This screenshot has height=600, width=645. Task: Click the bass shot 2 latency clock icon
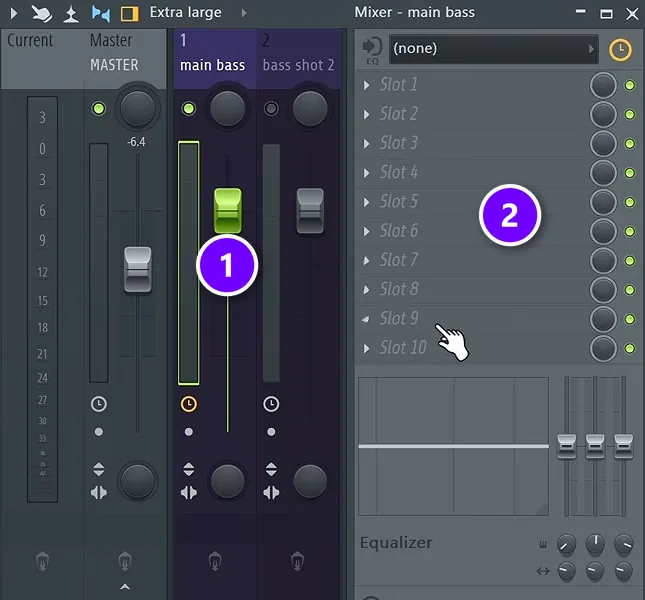point(271,404)
